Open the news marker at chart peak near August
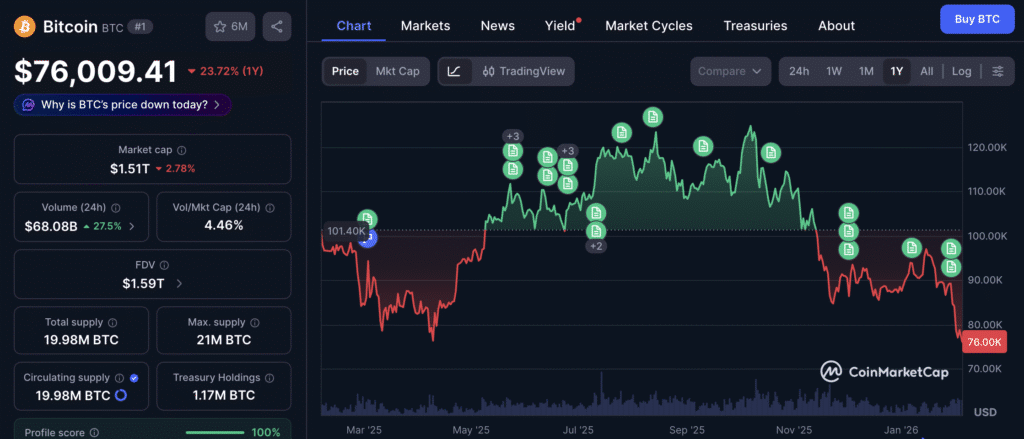The width and height of the screenshot is (1024, 439). (652, 117)
